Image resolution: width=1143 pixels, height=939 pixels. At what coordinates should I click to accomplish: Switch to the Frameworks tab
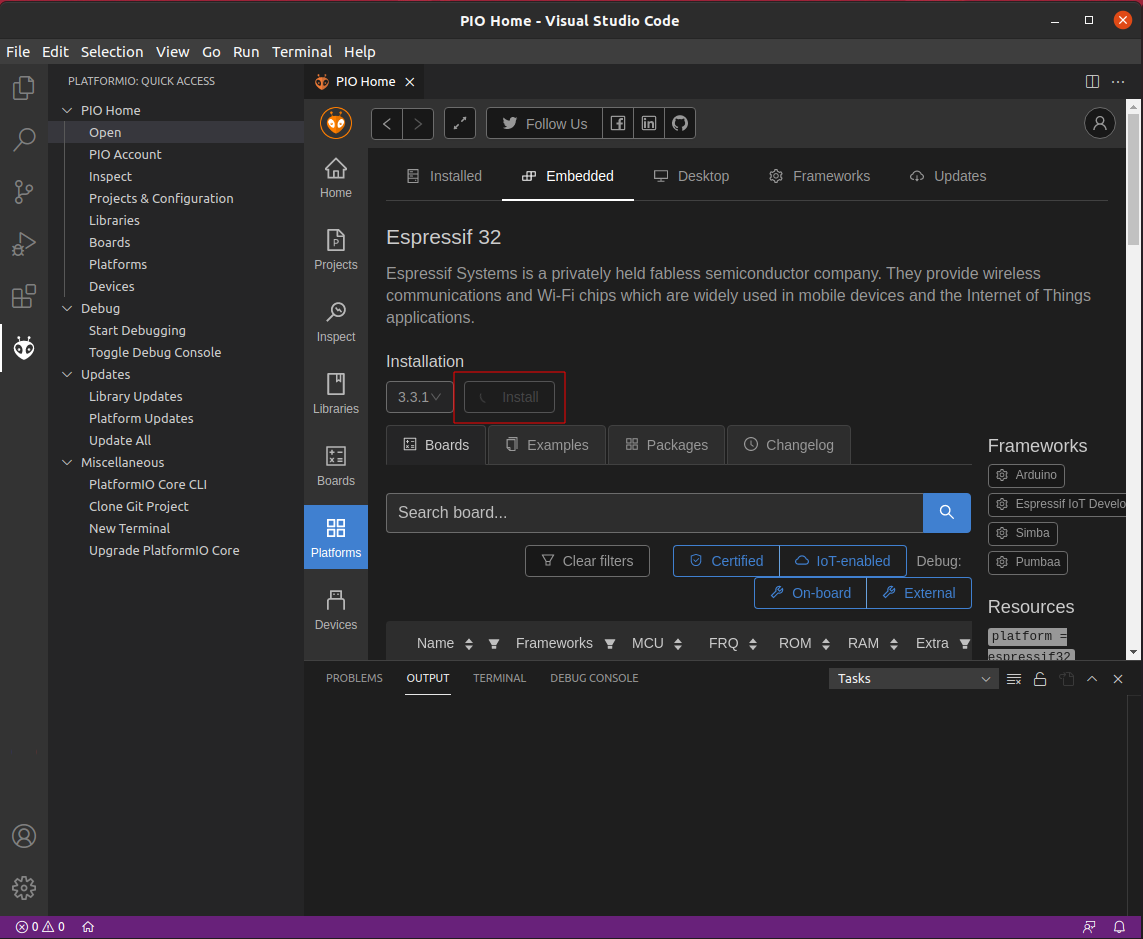click(x=819, y=176)
